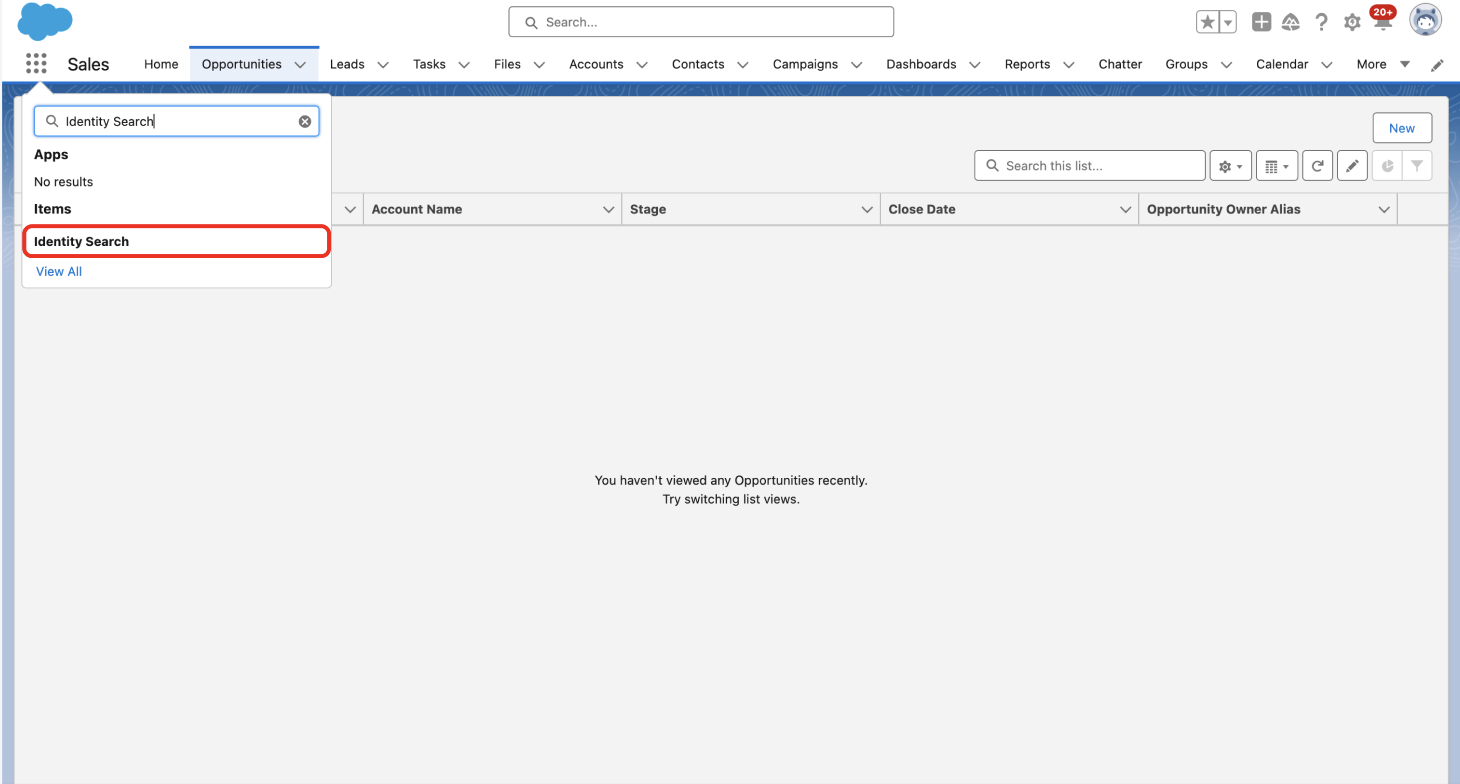Click in the app launcher search field
The height and width of the screenshot is (784, 1460).
[176, 121]
